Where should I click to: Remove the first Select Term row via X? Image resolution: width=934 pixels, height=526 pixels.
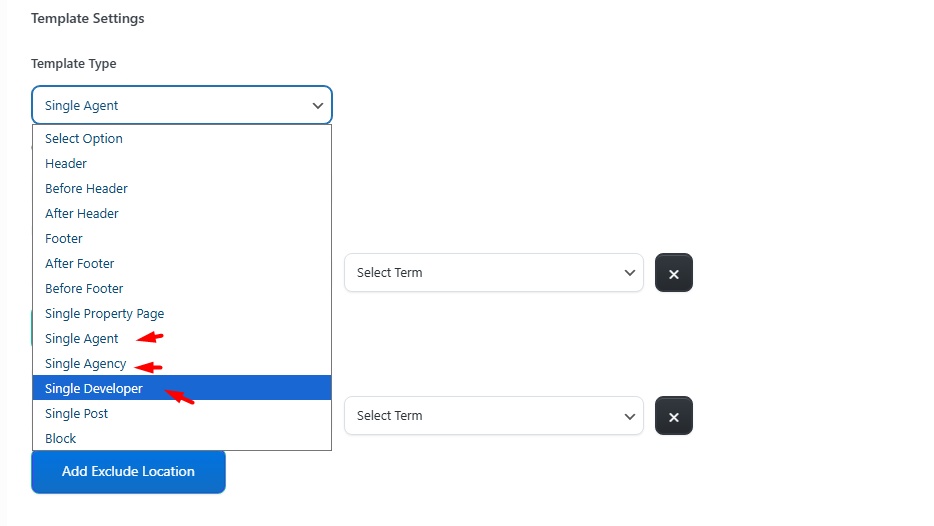point(673,273)
